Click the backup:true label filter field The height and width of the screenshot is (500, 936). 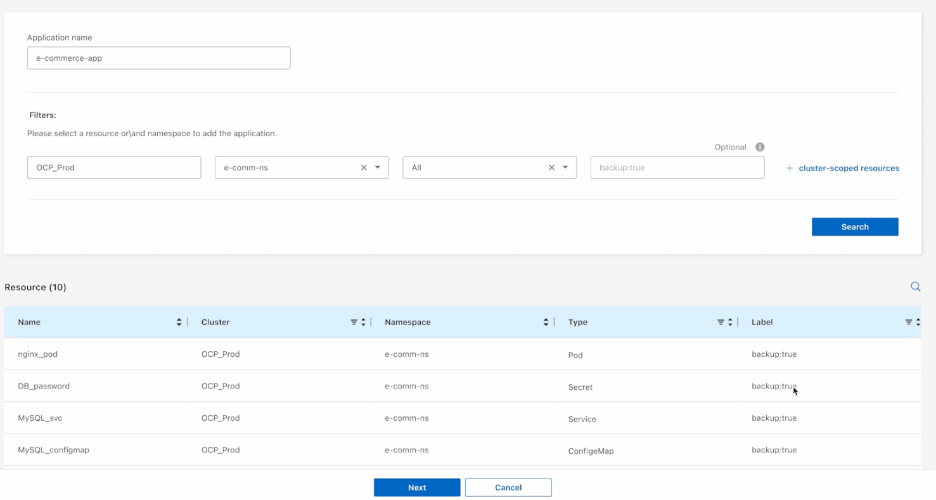[x=677, y=168]
